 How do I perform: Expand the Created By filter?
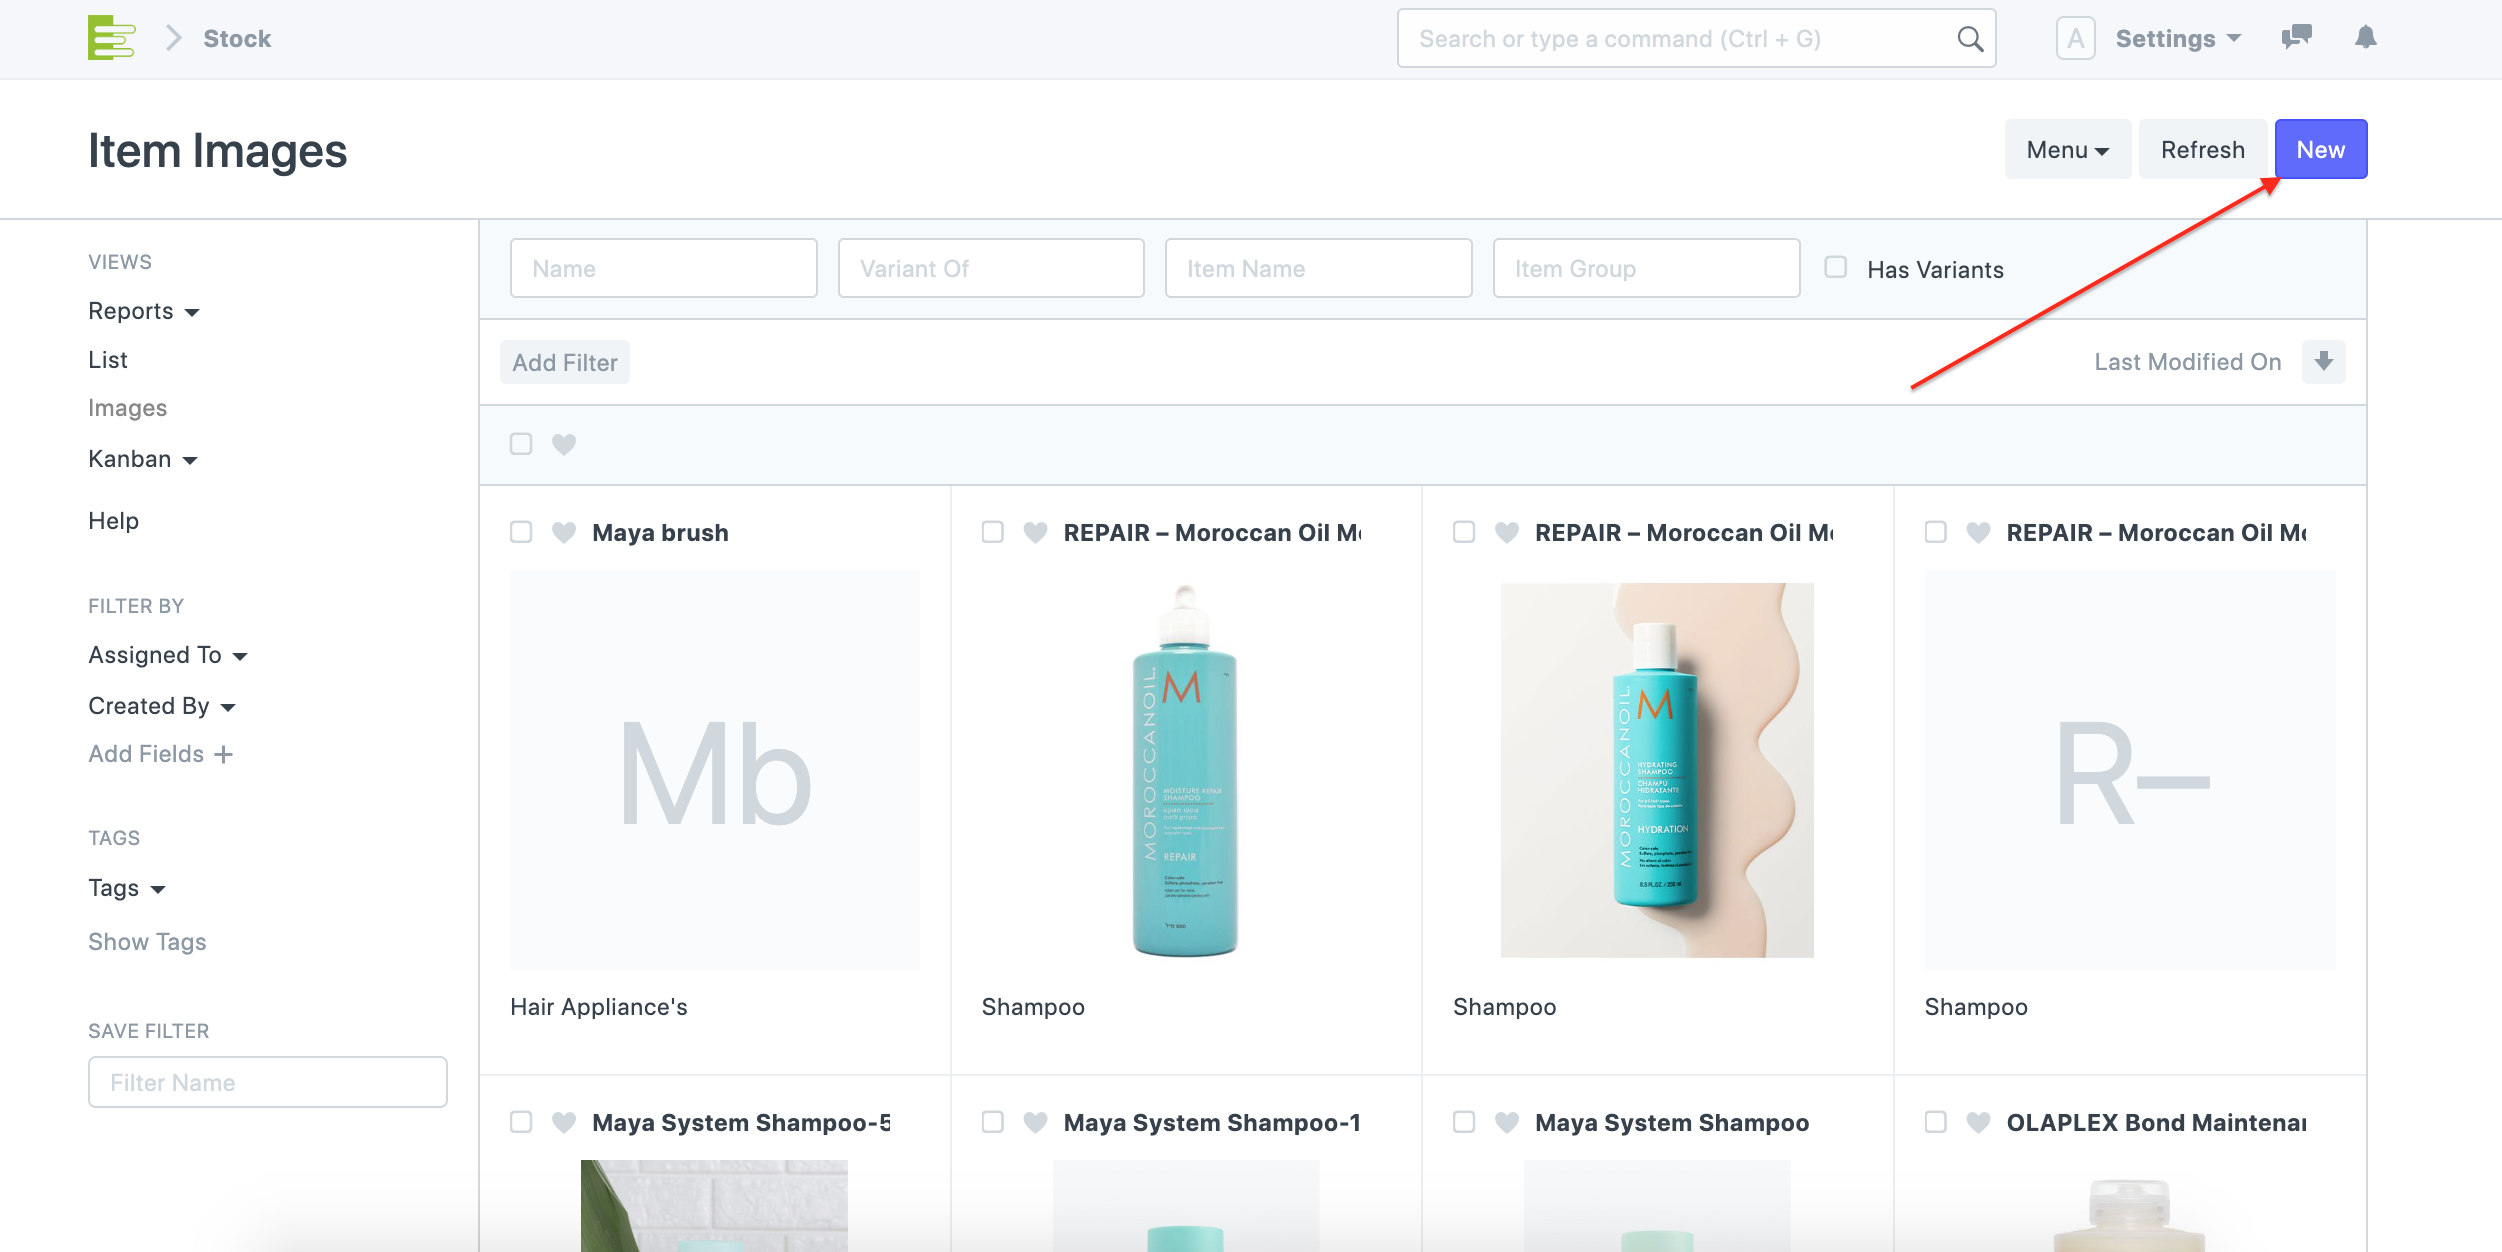[162, 706]
